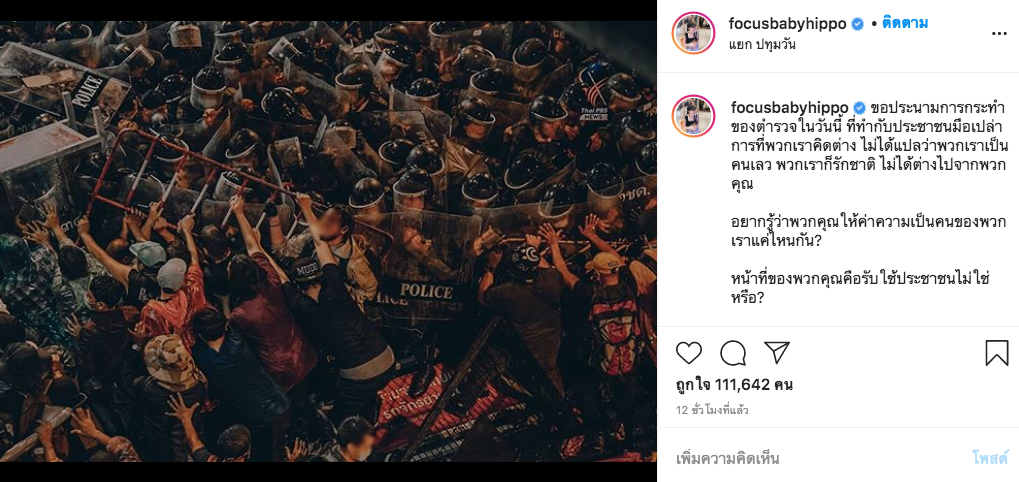This screenshot has height=482, width=1019.
Task: Open the profile avatar next to the caption
Action: (693, 116)
